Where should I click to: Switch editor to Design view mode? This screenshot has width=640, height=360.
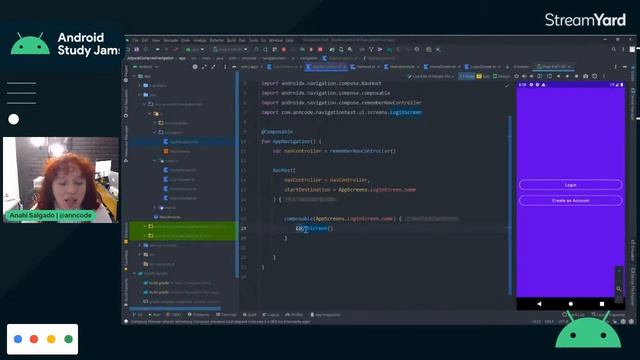(x=501, y=76)
